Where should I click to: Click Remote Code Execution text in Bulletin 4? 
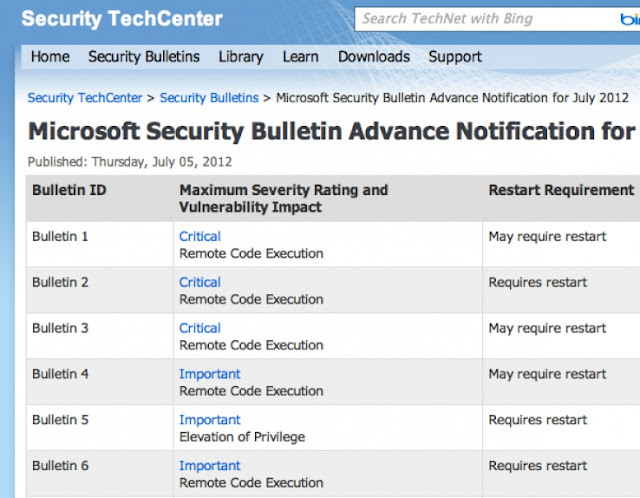click(251, 391)
